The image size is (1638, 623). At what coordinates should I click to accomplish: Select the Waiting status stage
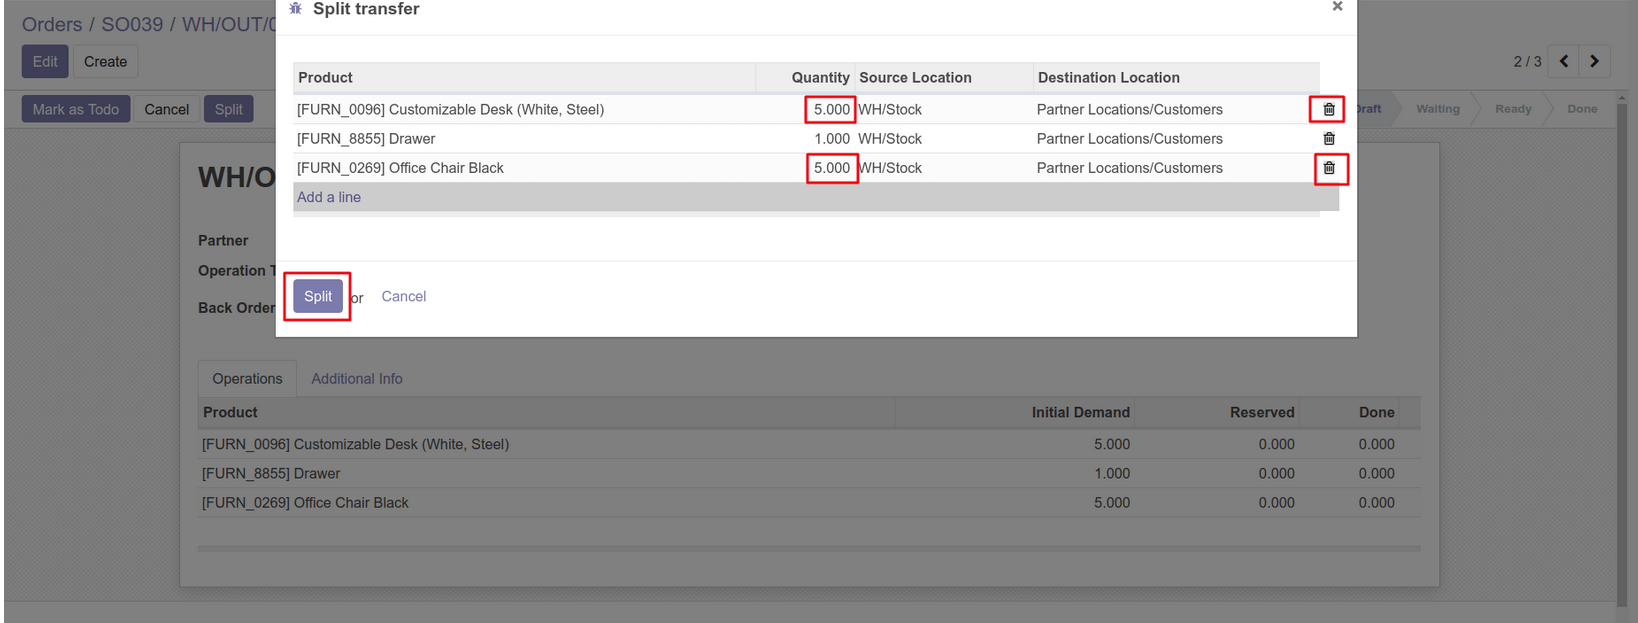click(x=1437, y=109)
